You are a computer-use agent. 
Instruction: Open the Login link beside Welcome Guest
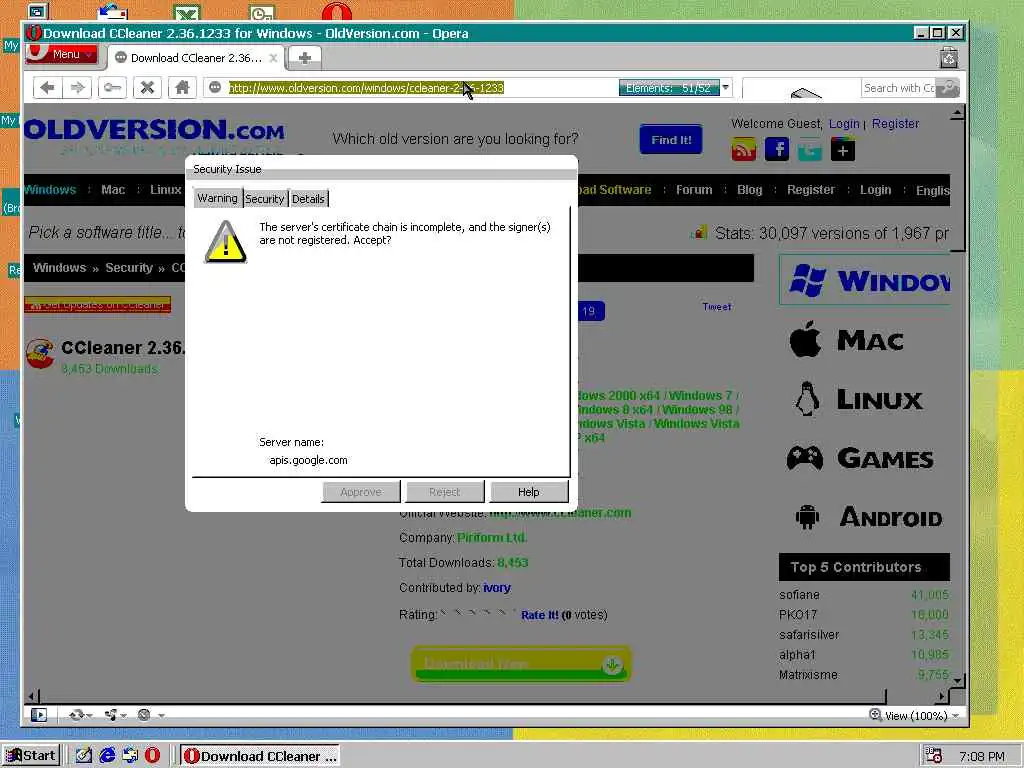(x=844, y=123)
